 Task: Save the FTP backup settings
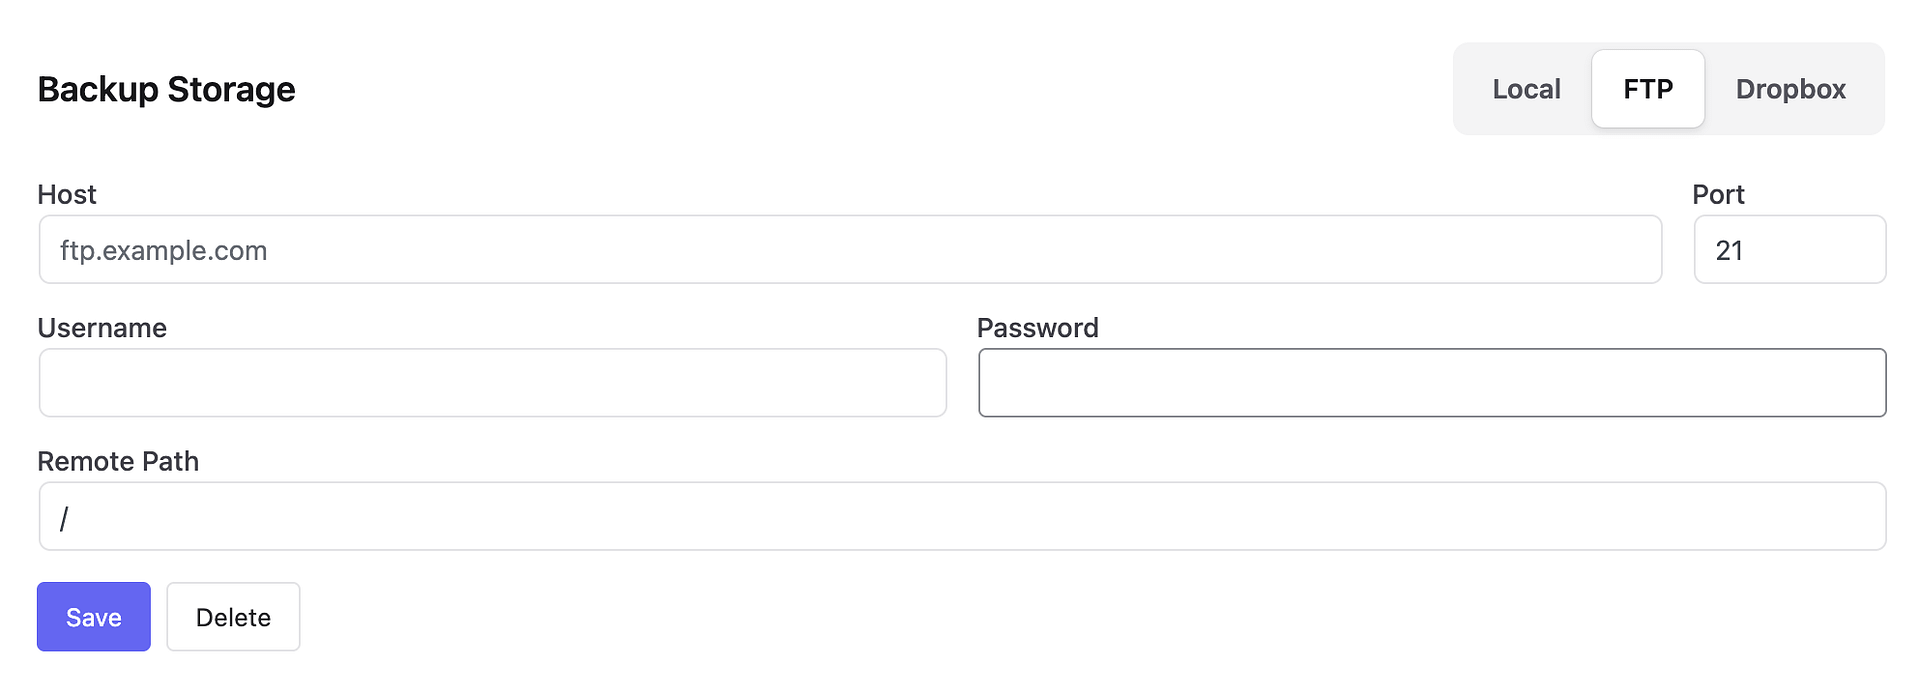tap(94, 617)
